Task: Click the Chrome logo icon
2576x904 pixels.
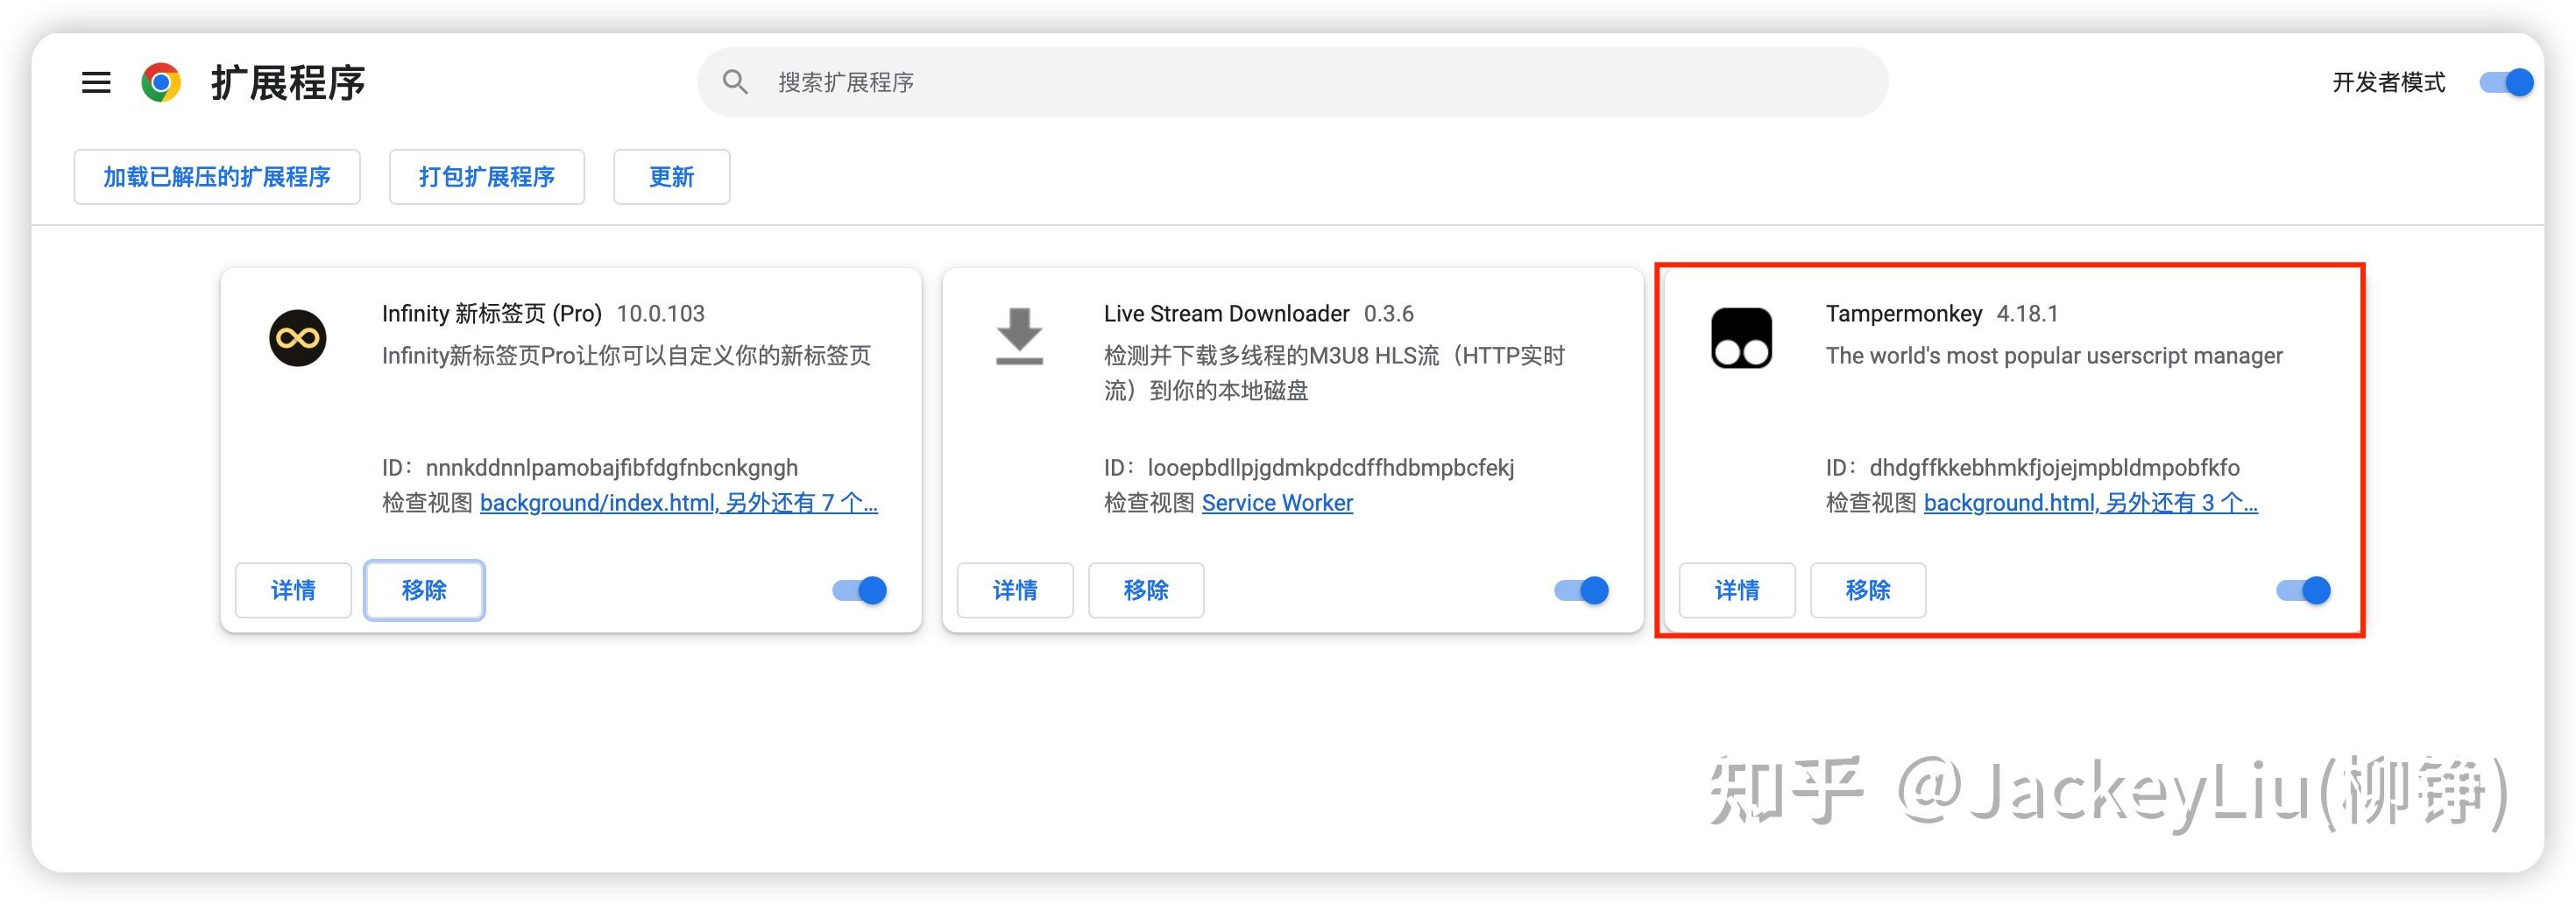Action: tap(161, 82)
